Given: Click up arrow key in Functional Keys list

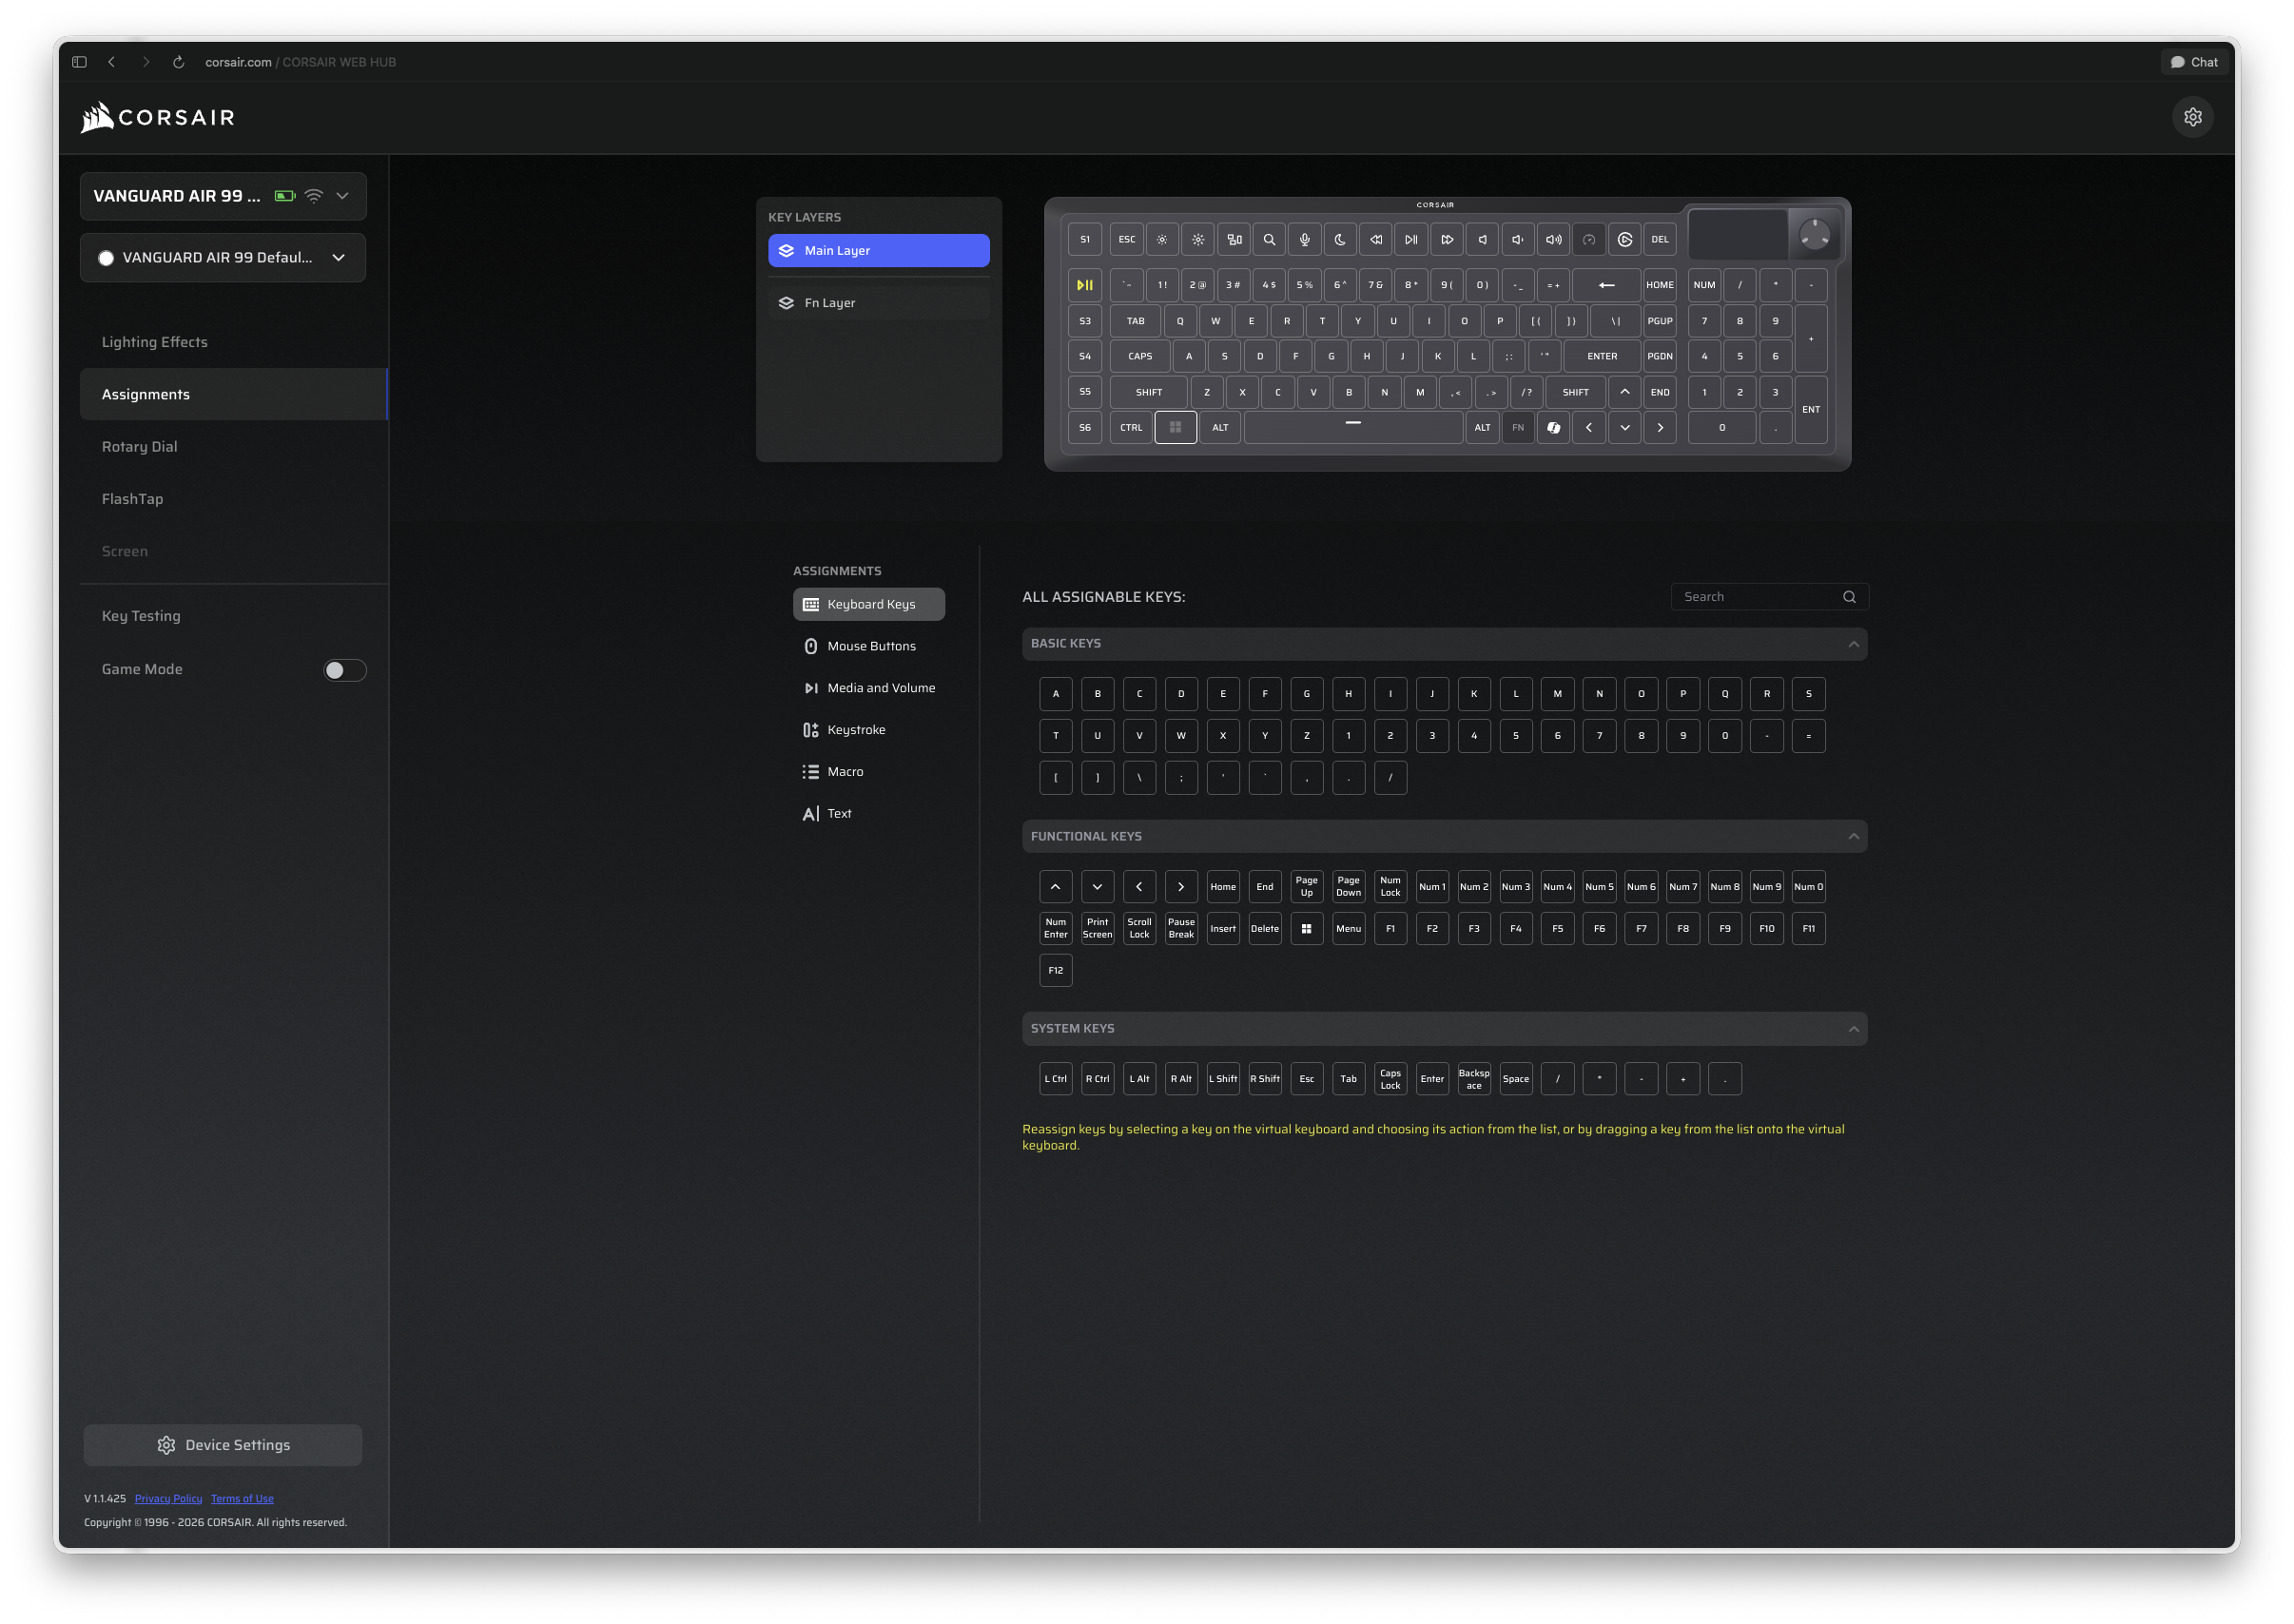Looking at the screenshot, I should (x=1055, y=887).
